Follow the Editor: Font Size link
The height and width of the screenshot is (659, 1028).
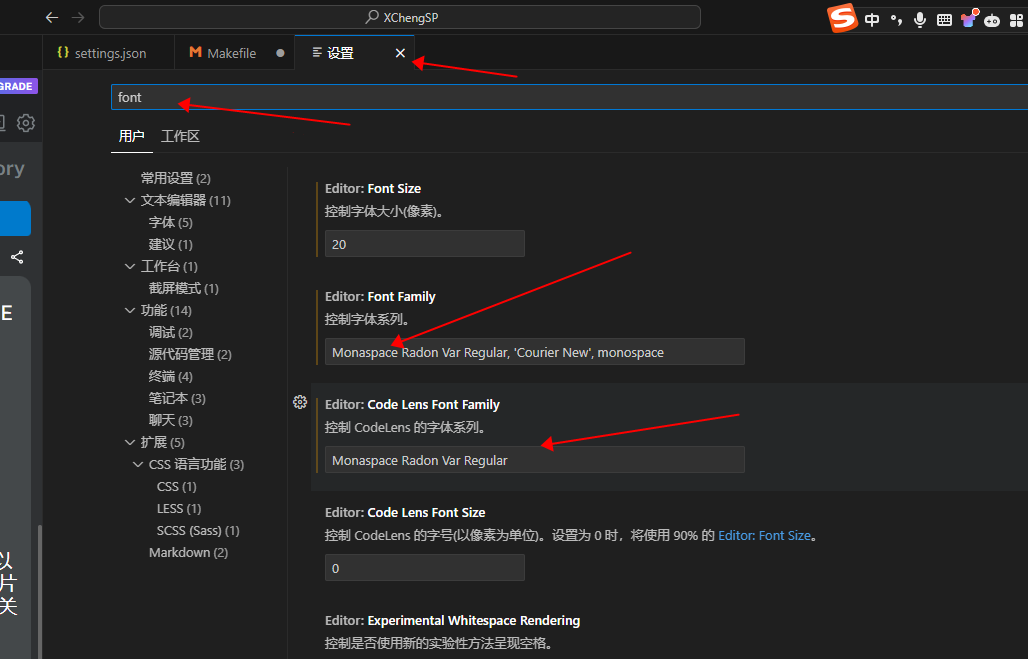click(764, 536)
